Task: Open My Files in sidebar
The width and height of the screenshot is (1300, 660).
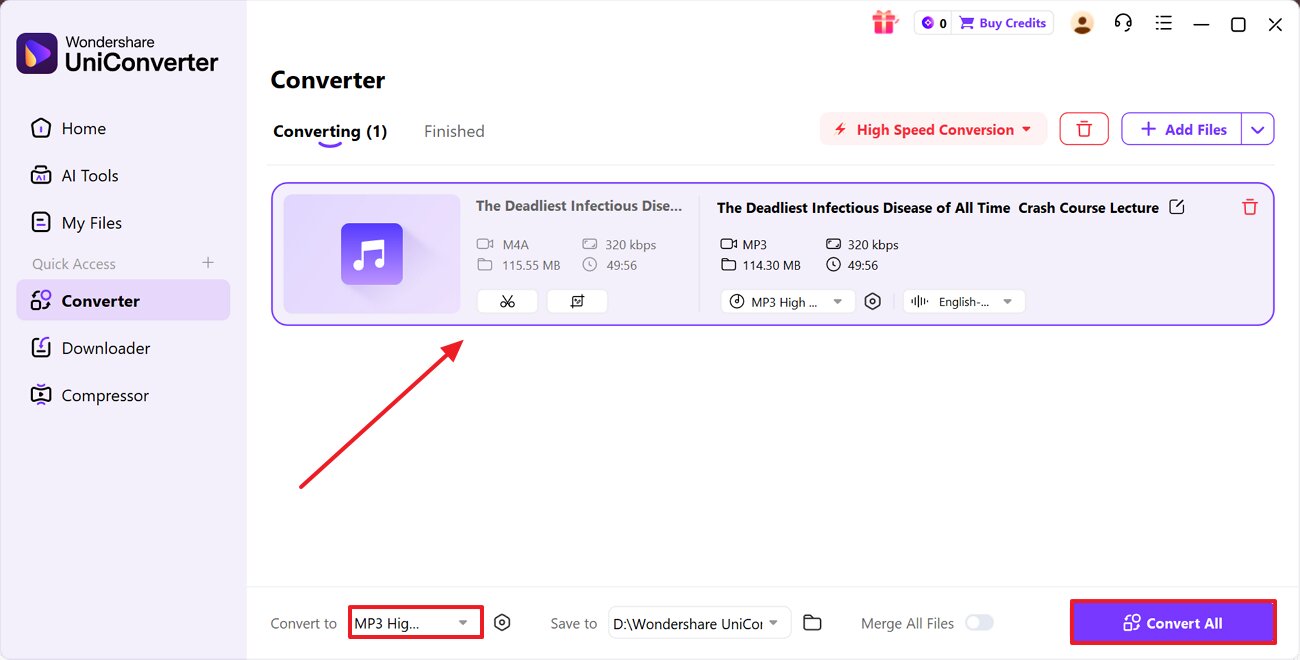Action: click(x=123, y=223)
